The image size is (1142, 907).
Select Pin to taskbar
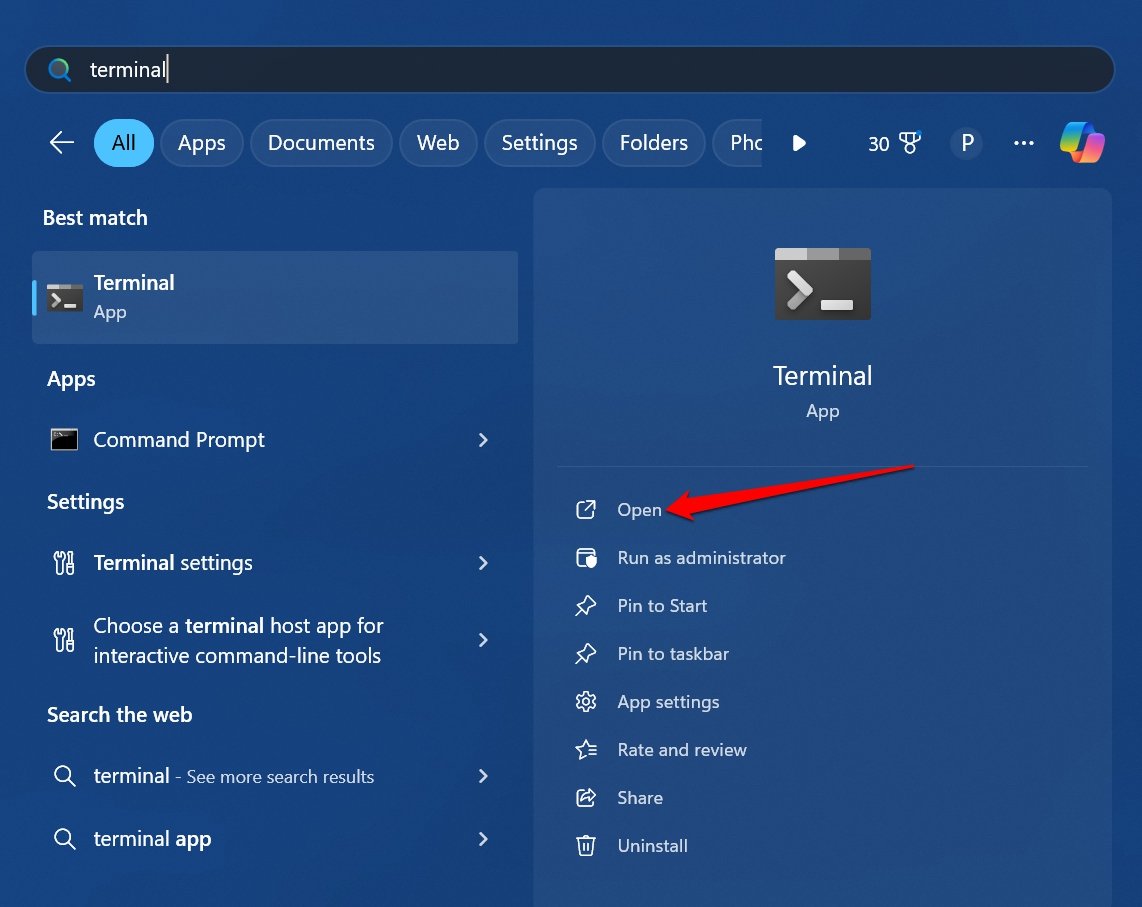(673, 654)
